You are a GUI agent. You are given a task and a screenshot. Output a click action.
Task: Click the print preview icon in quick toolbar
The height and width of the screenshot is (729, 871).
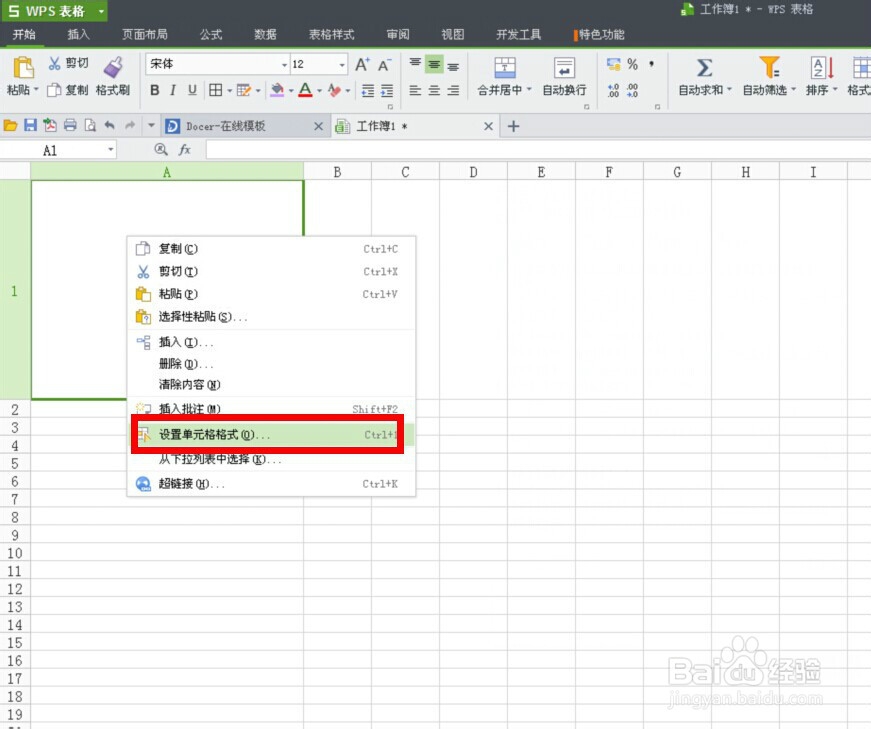(90, 126)
